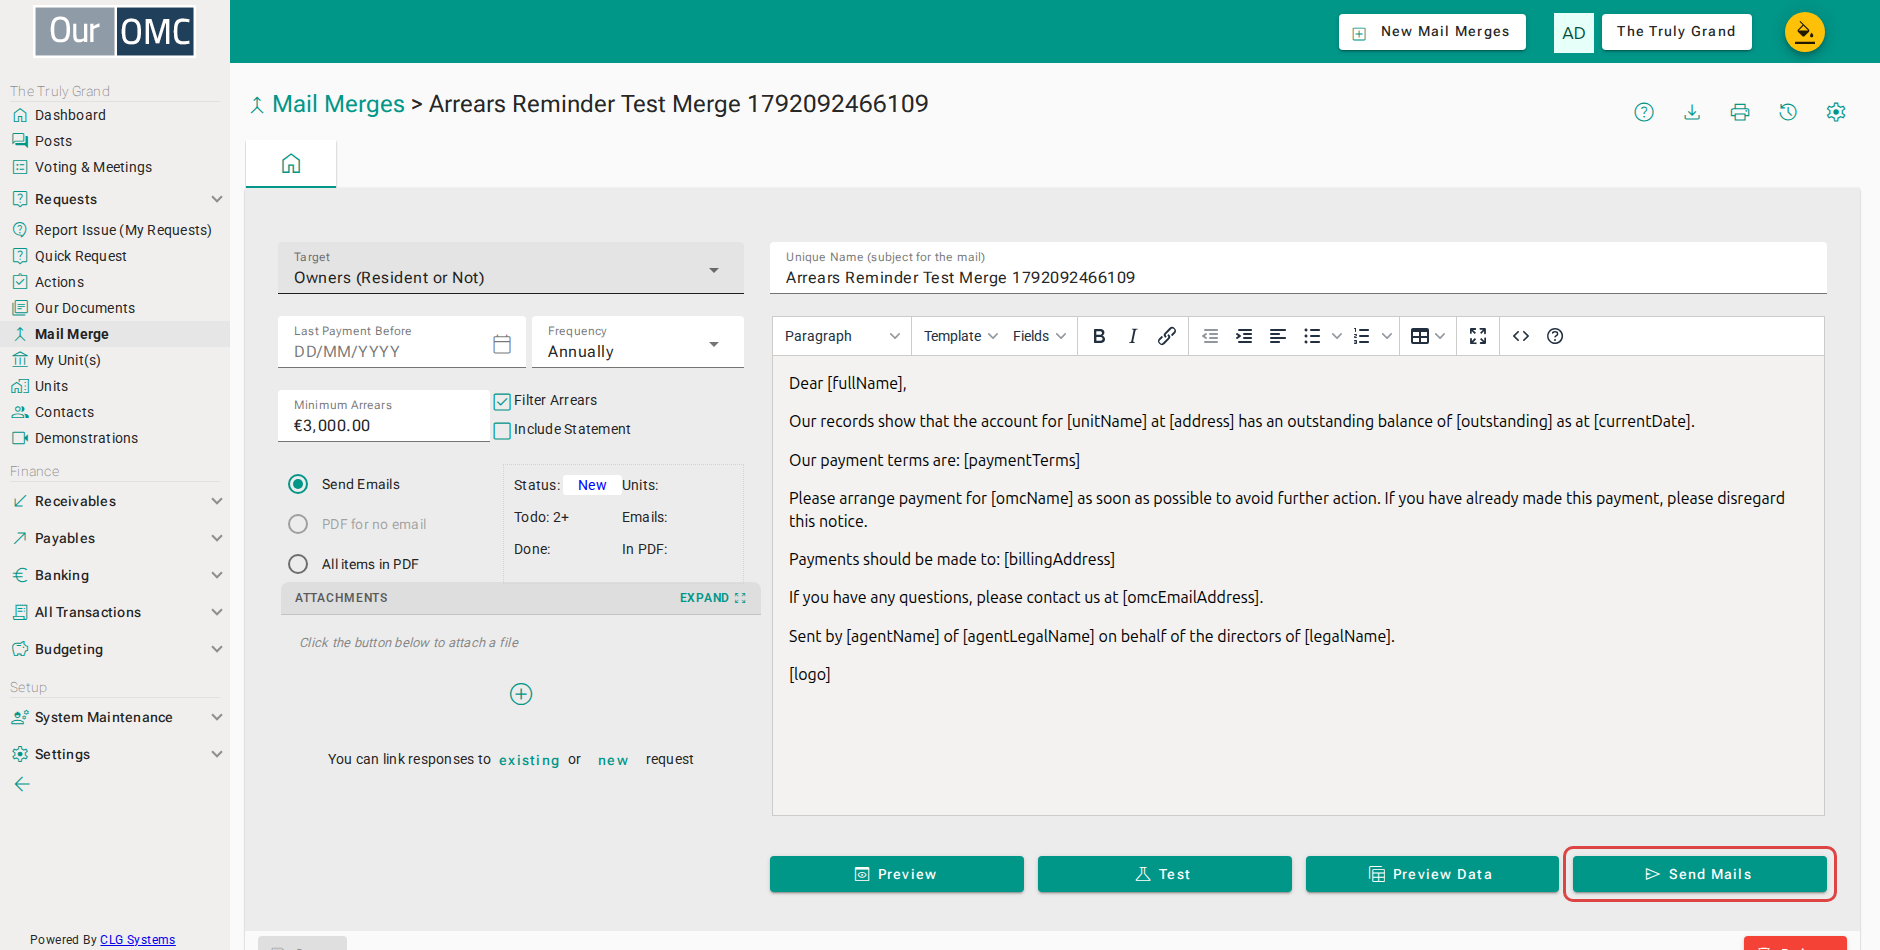Open the settings gear icon in header

[x=1836, y=112]
